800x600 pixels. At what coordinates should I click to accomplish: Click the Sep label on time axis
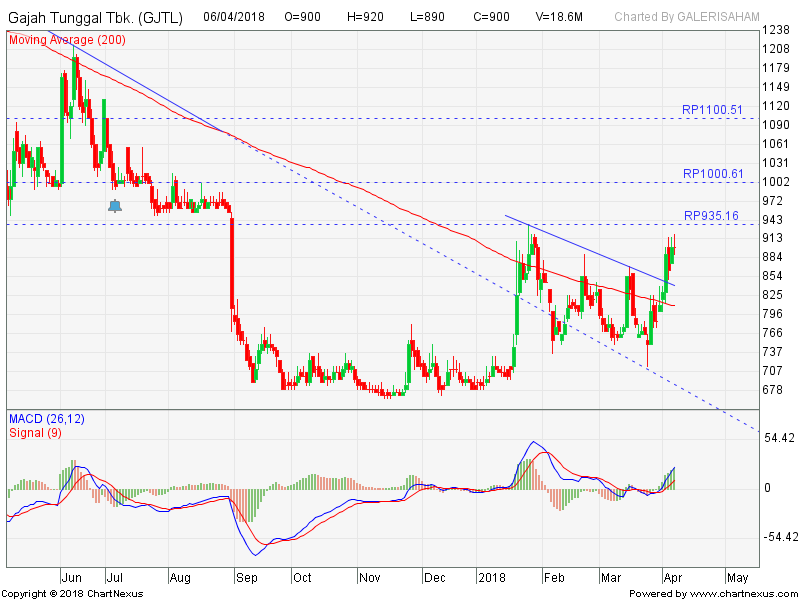coord(245,577)
